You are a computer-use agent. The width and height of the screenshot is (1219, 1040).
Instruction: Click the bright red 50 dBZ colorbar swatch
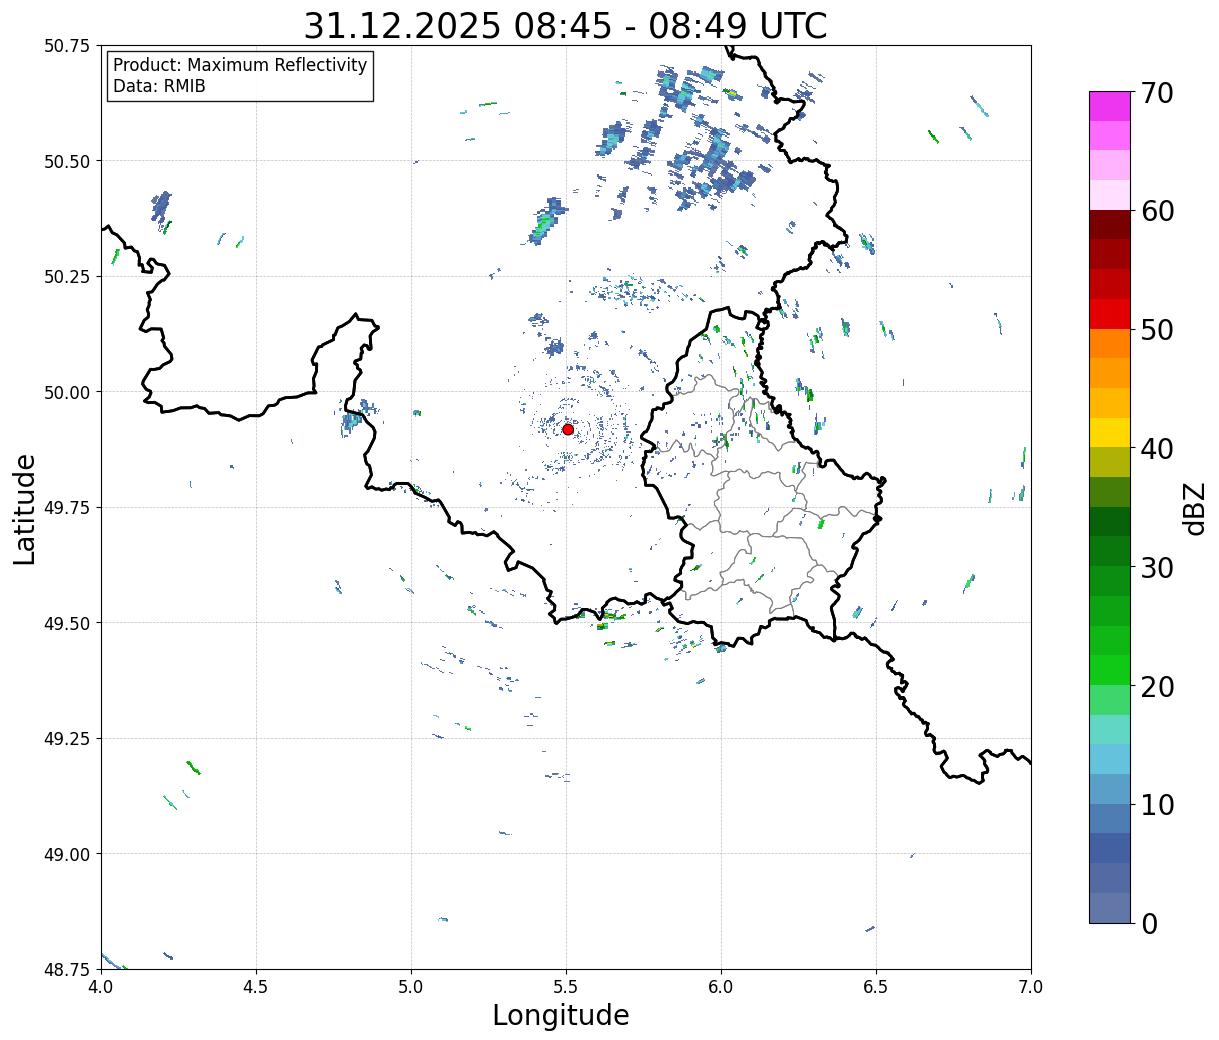pyautogui.click(x=1109, y=314)
